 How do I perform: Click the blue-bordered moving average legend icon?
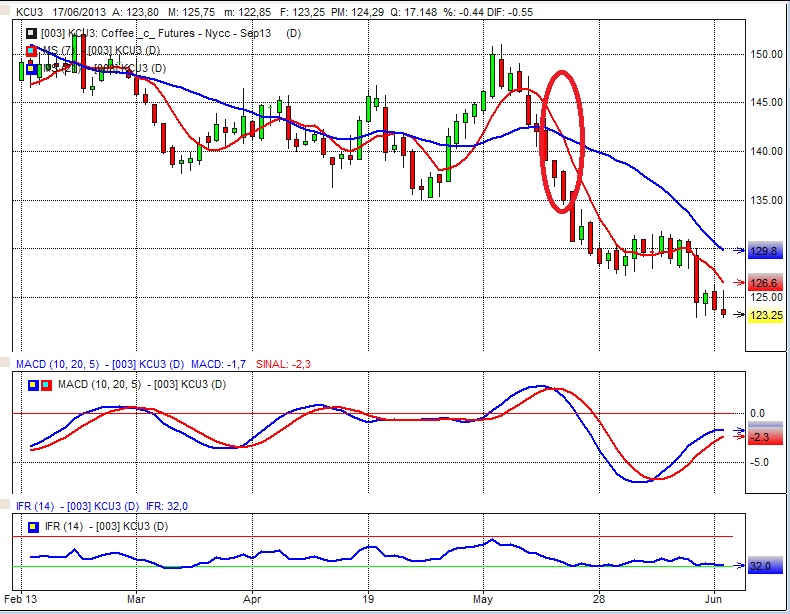pyautogui.click(x=30, y=68)
